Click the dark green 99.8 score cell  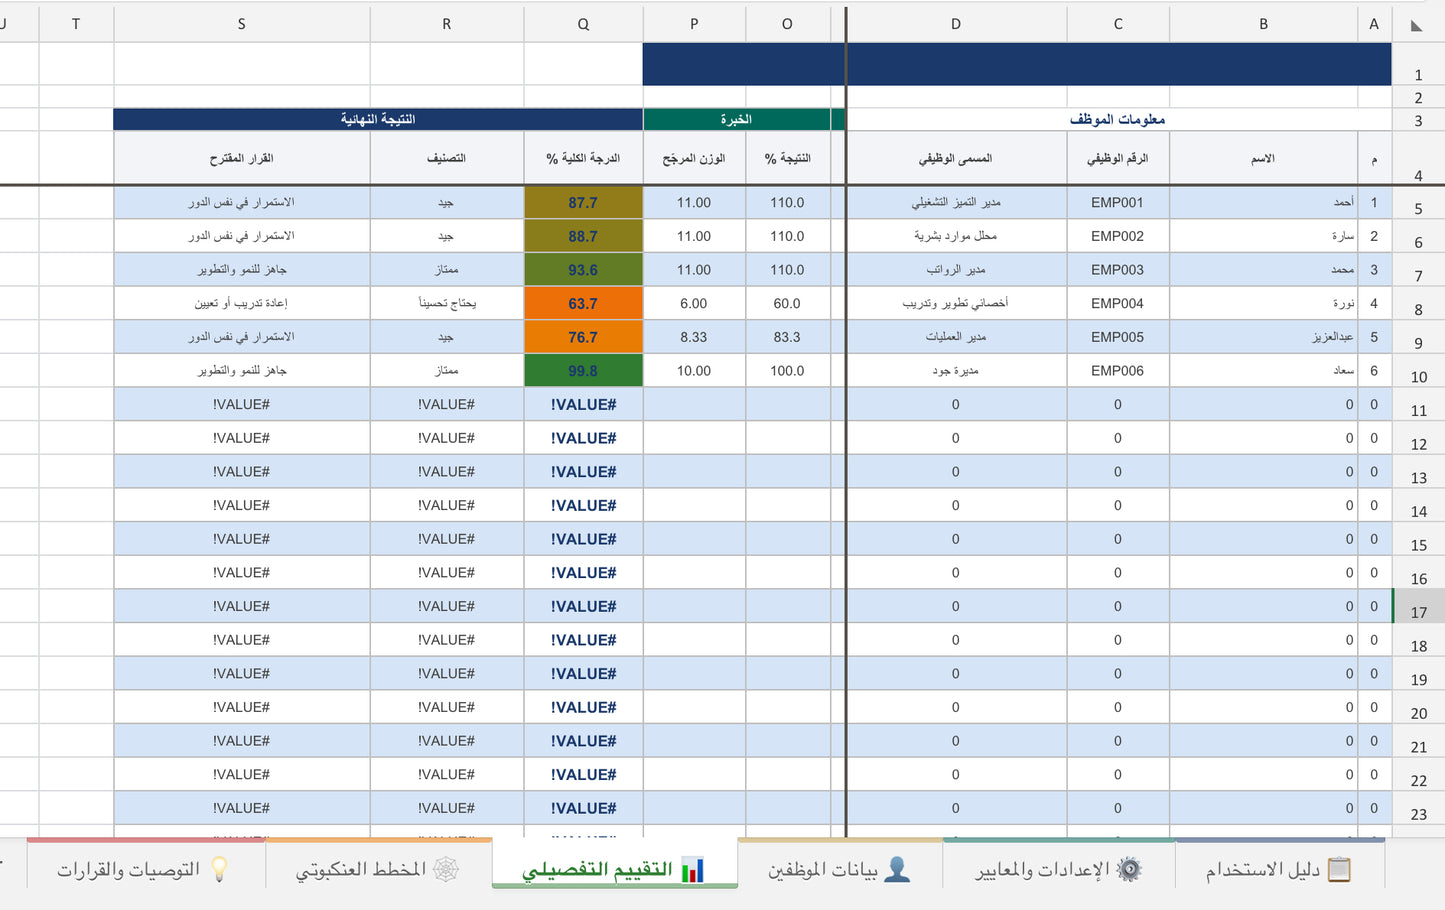click(583, 371)
